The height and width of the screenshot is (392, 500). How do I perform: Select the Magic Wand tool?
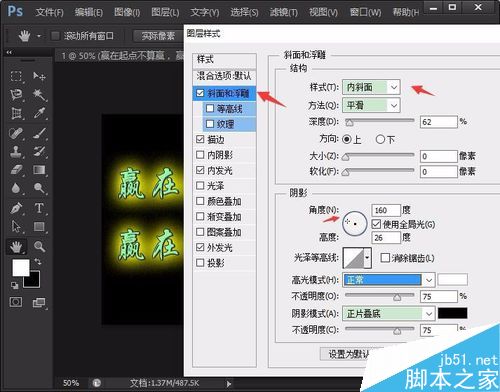pos(39,95)
